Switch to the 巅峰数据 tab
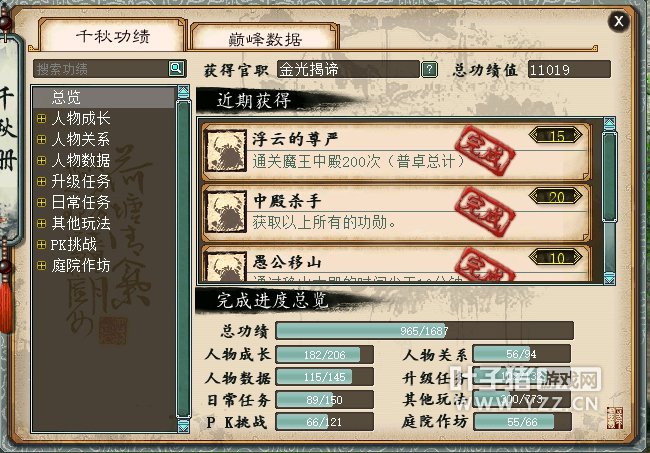Image resolution: width=650 pixels, height=453 pixels. [265, 39]
